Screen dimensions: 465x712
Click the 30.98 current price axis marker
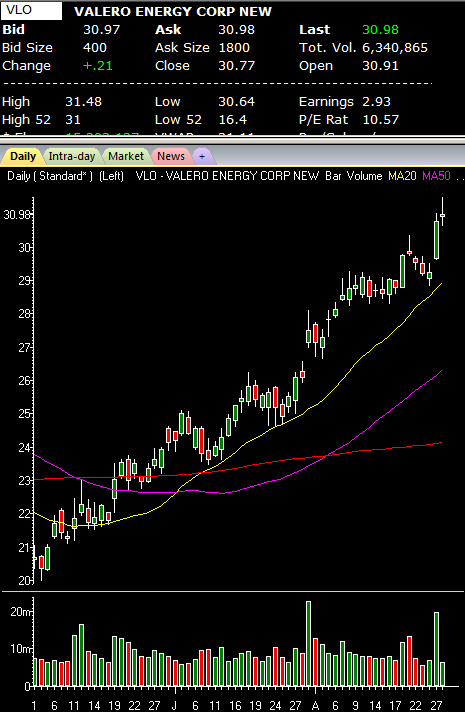[x=17, y=214]
